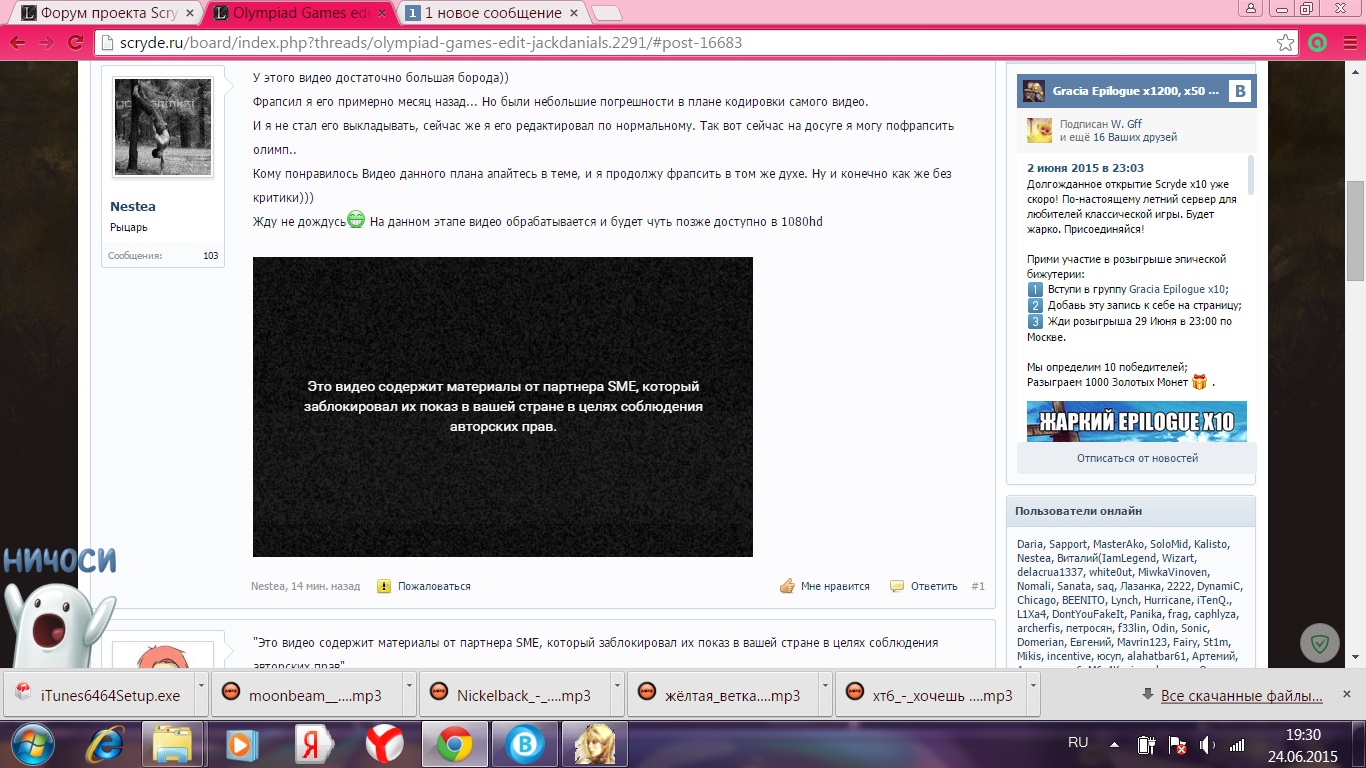
Task: Open the Yandex Browser taskbar icon
Action: [384, 745]
